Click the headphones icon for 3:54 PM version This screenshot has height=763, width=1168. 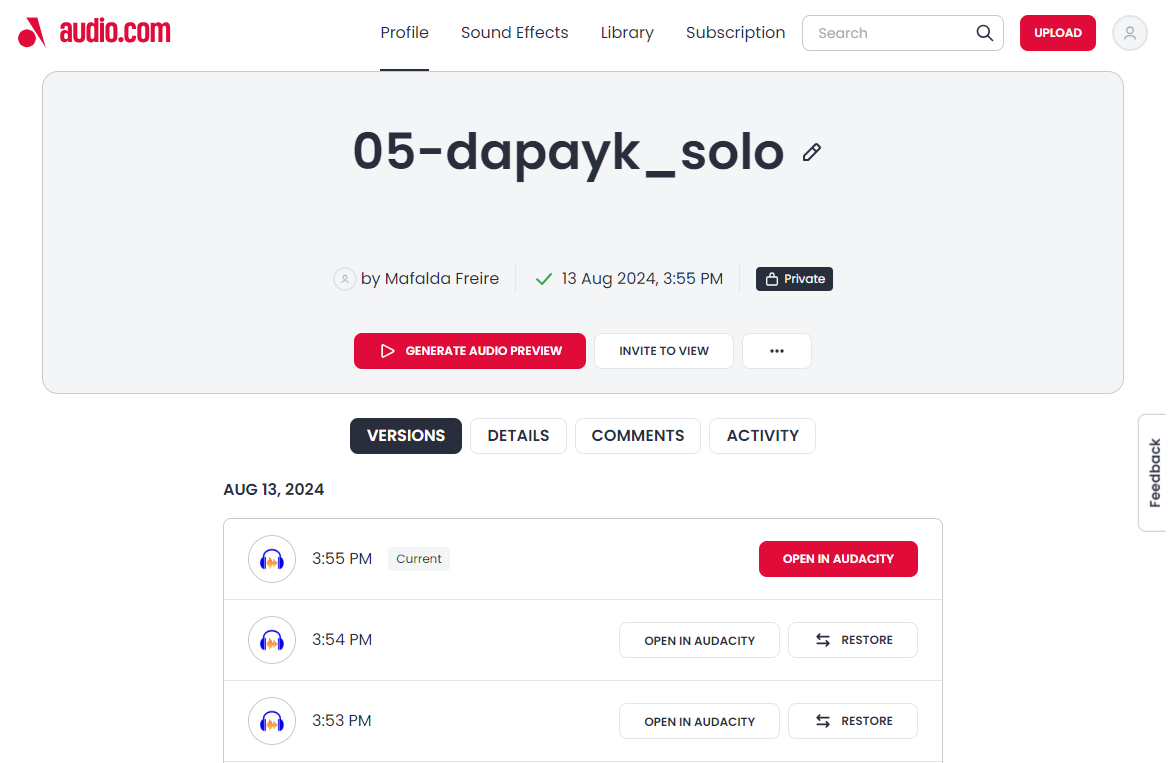pyautogui.click(x=272, y=640)
